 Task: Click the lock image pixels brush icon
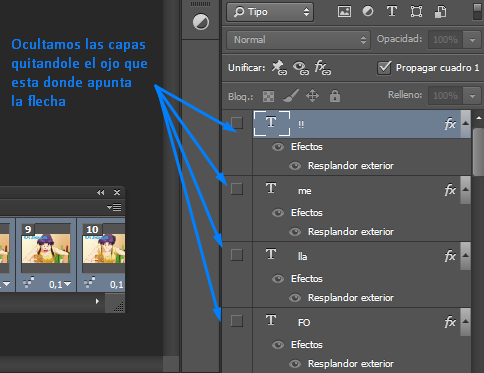(291, 96)
